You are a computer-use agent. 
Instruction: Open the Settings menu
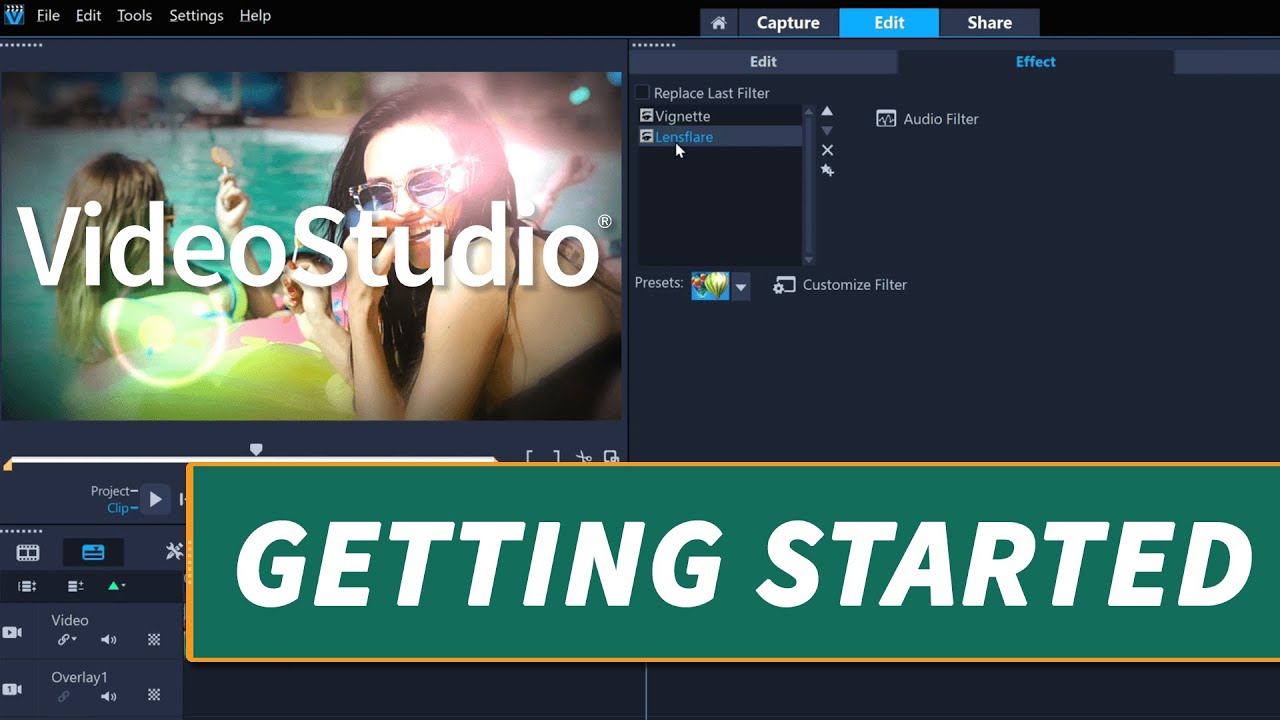click(x=197, y=16)
